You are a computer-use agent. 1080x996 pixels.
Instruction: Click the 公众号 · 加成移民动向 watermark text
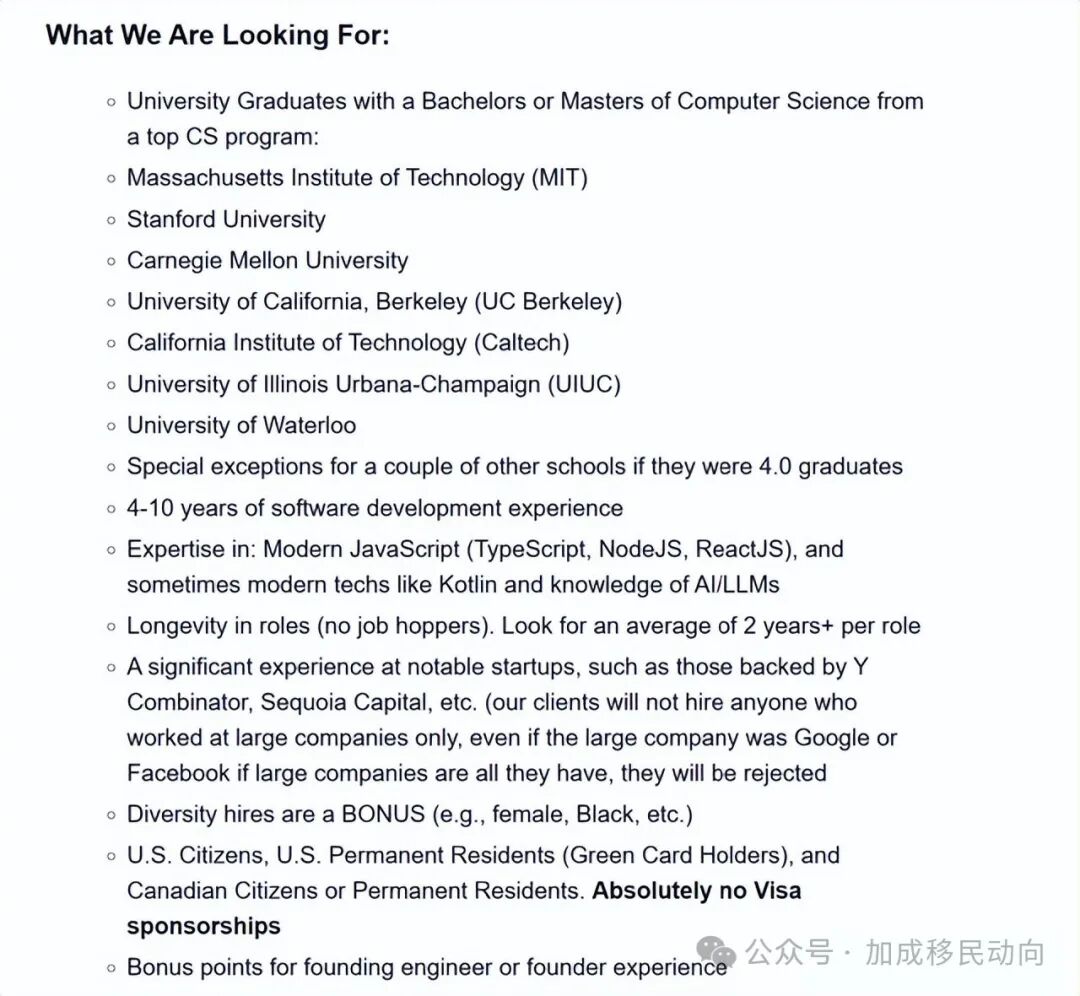coord(895,952)
